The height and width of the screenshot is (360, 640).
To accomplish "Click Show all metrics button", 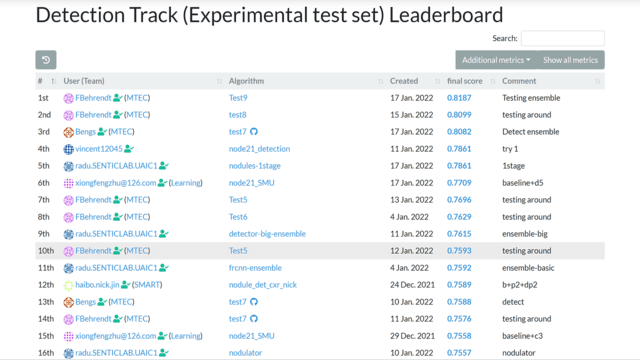I will (x=571, y=60).
